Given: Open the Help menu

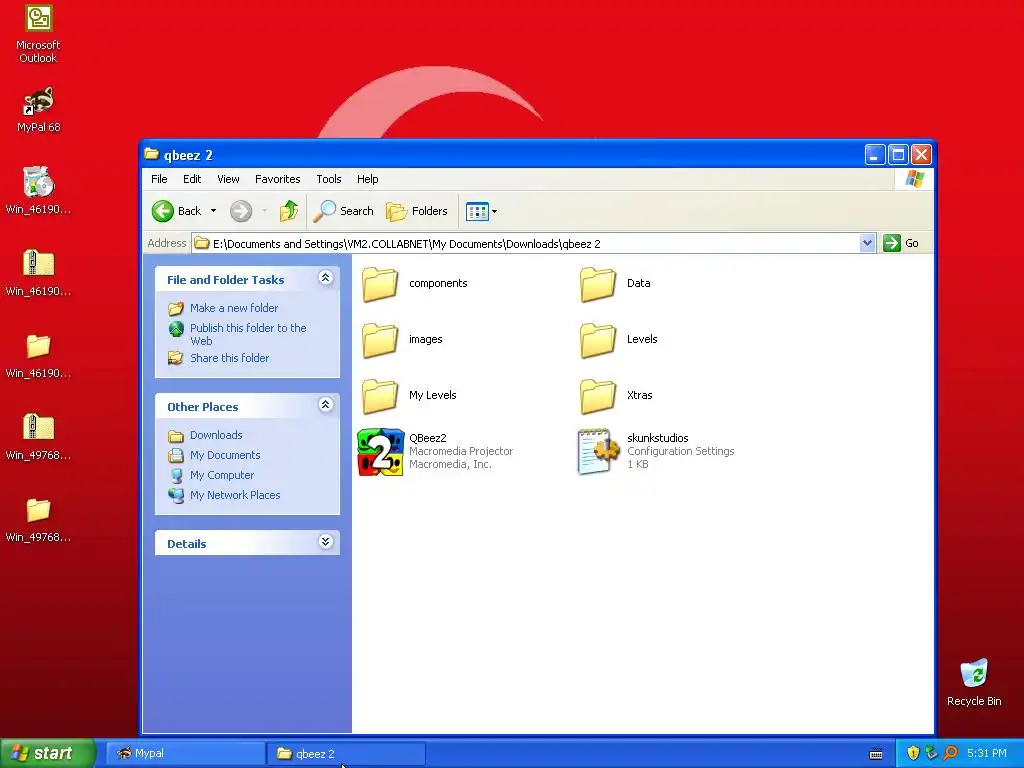Looking at the screenshot, I should [x=367, y=179].
